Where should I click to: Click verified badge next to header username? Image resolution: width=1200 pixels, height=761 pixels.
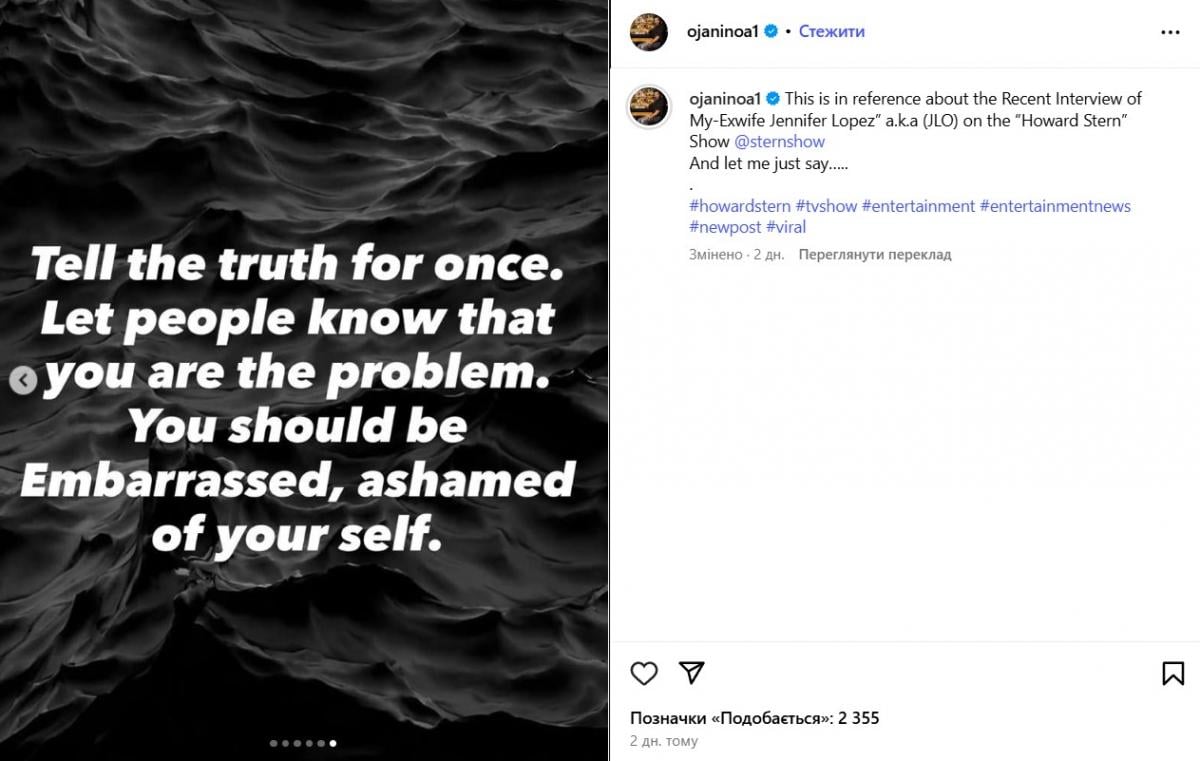click(771, 32)
